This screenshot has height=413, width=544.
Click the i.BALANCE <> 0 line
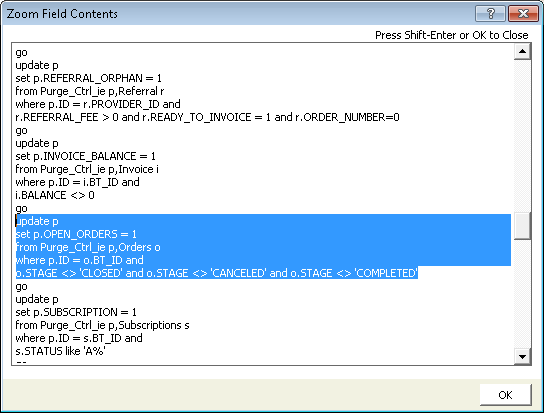[55, 195]
